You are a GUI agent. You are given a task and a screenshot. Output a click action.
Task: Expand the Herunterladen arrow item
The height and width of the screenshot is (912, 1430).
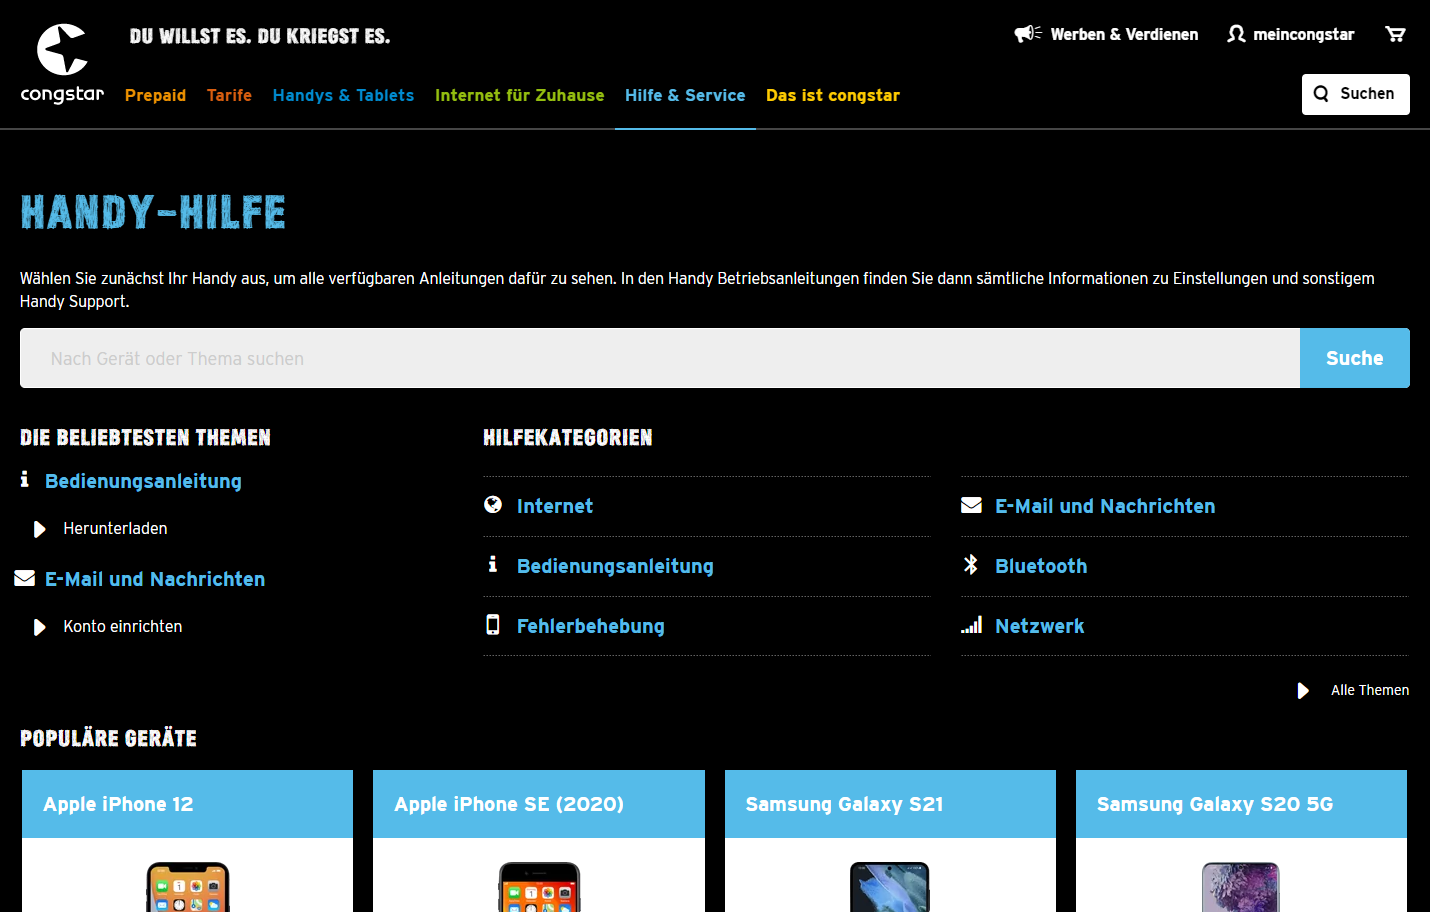click(x=40, y=529)
